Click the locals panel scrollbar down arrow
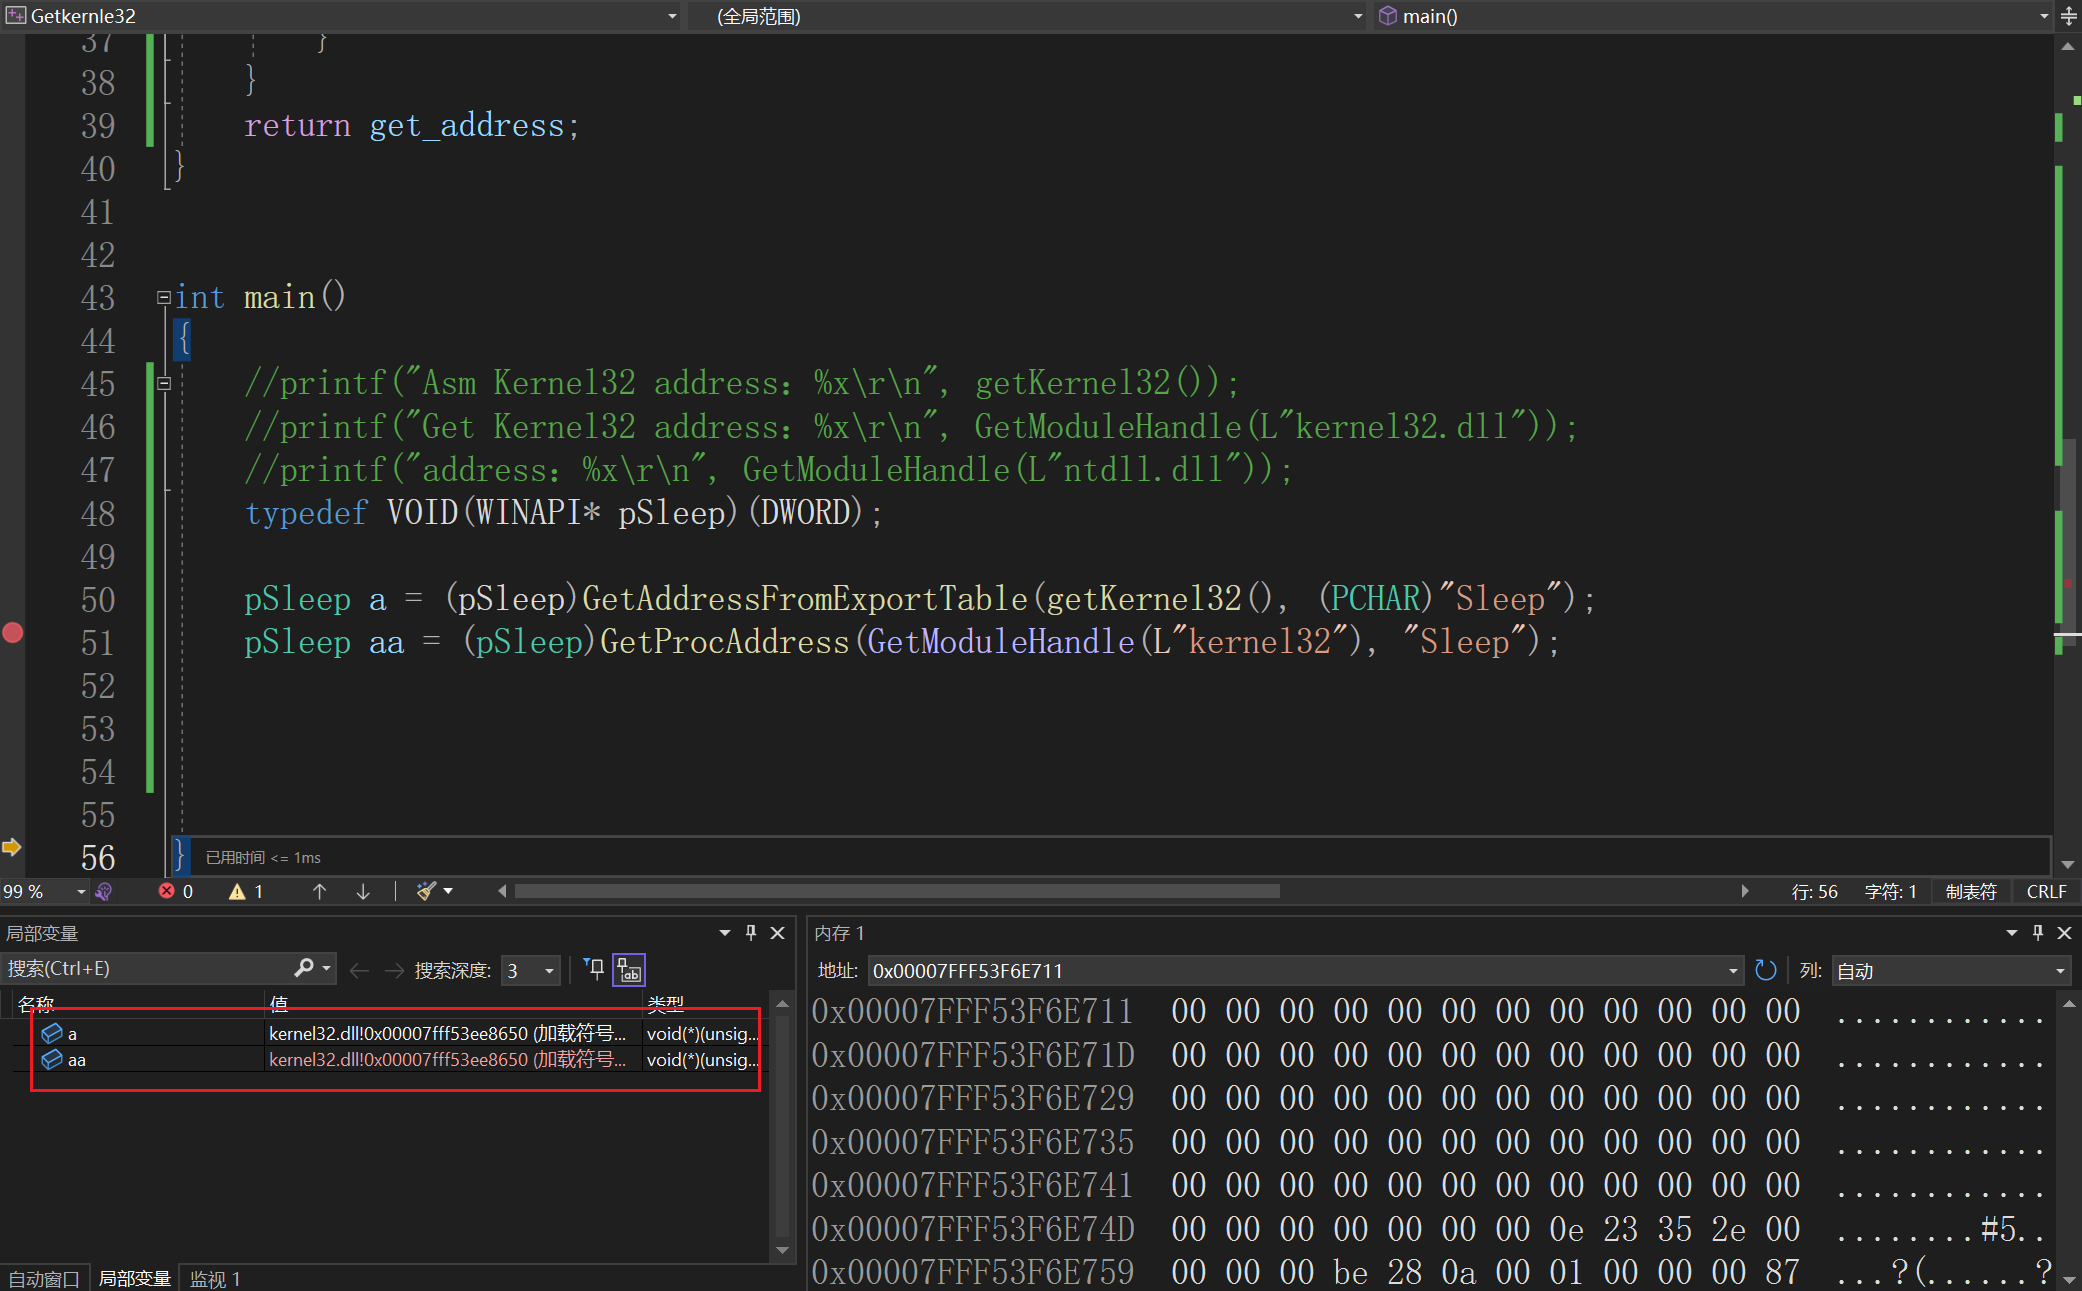This screenshot has width=2082, height=1291. [x=783, y=1250]
